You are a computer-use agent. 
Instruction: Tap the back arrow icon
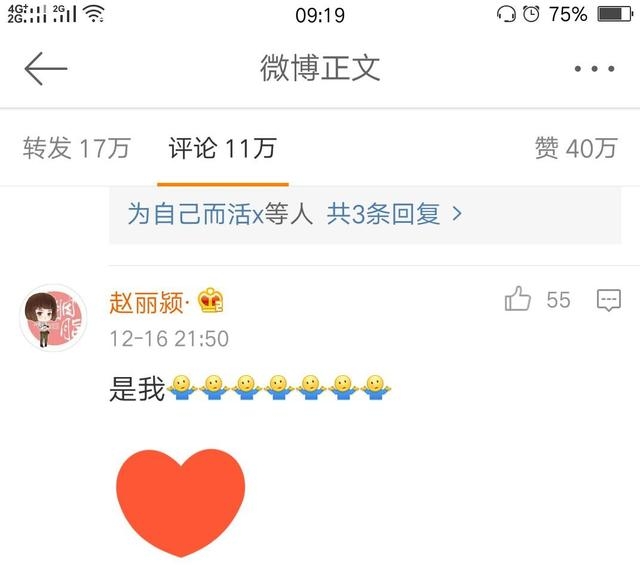tap(46, 69)
